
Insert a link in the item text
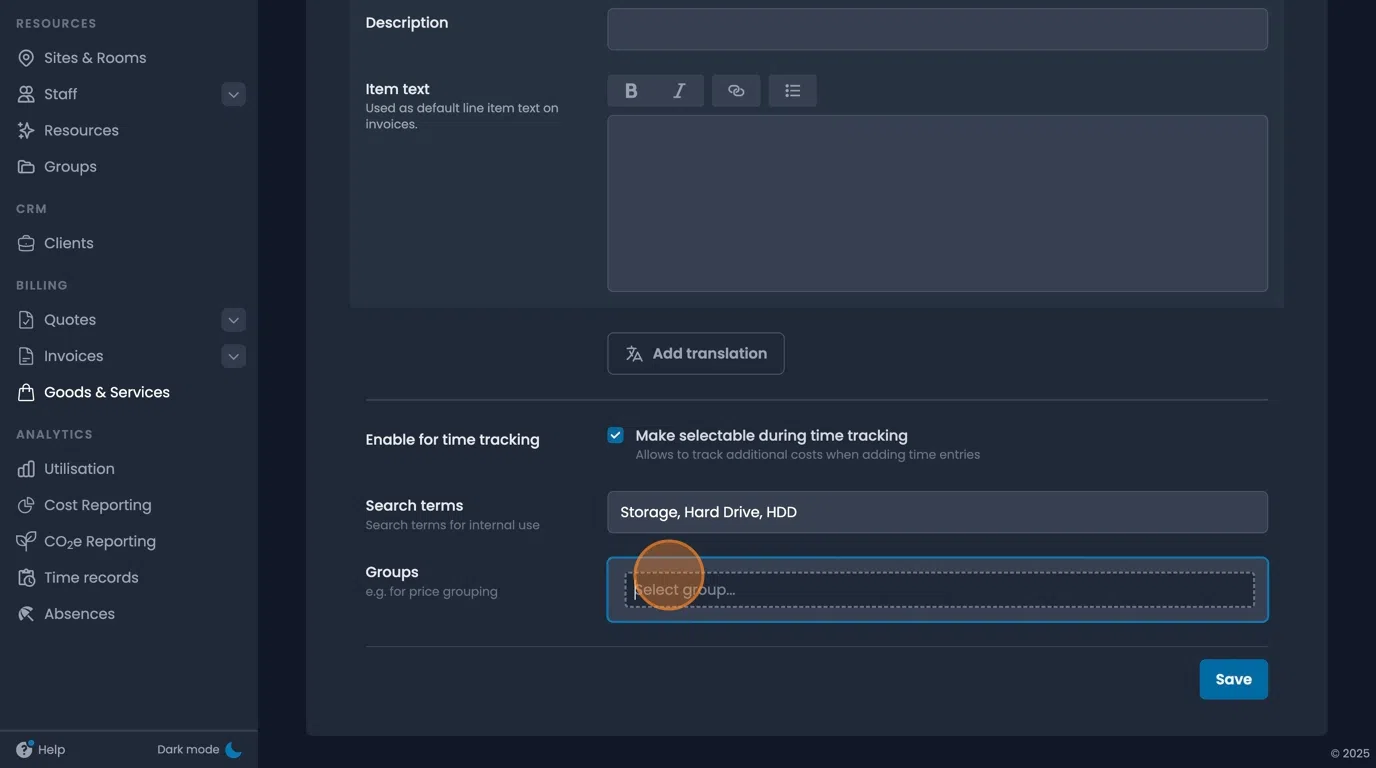tap(736, 90)
